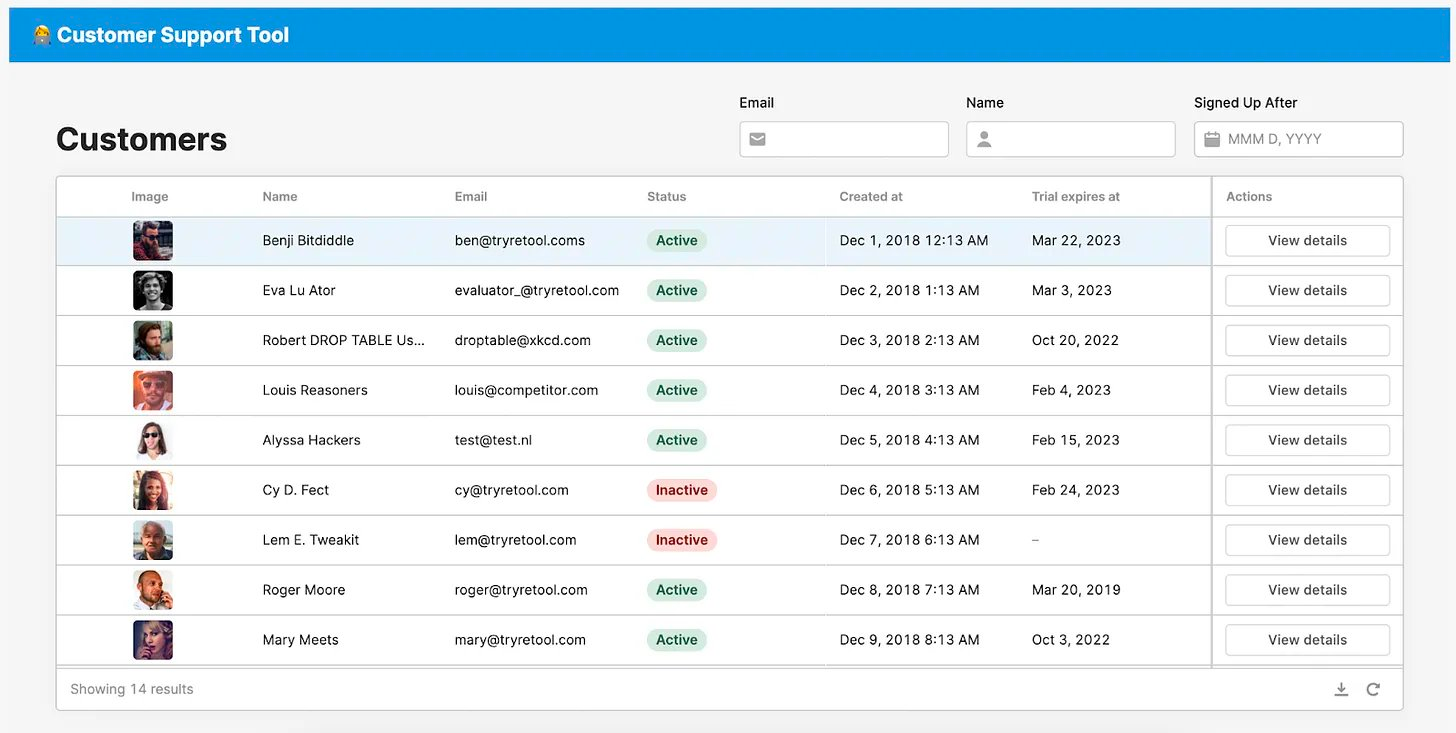
Task: Click the date Dec 6, 2018 5:13 AM
Action: click(x=909, y=491)
